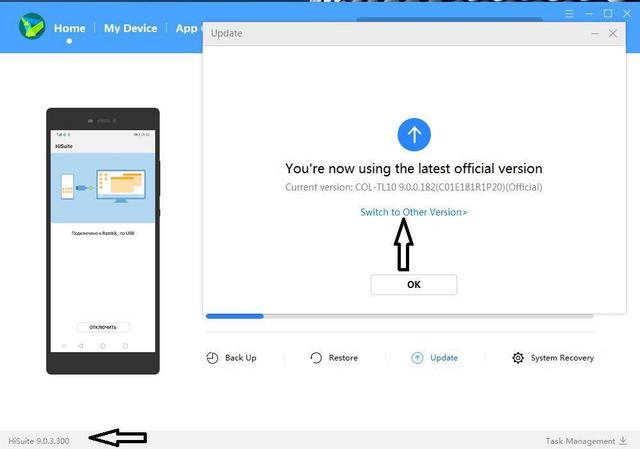This screenshot has width=640, height=449.
Task: Open the Home tab
Action: (x=70, y=28)
